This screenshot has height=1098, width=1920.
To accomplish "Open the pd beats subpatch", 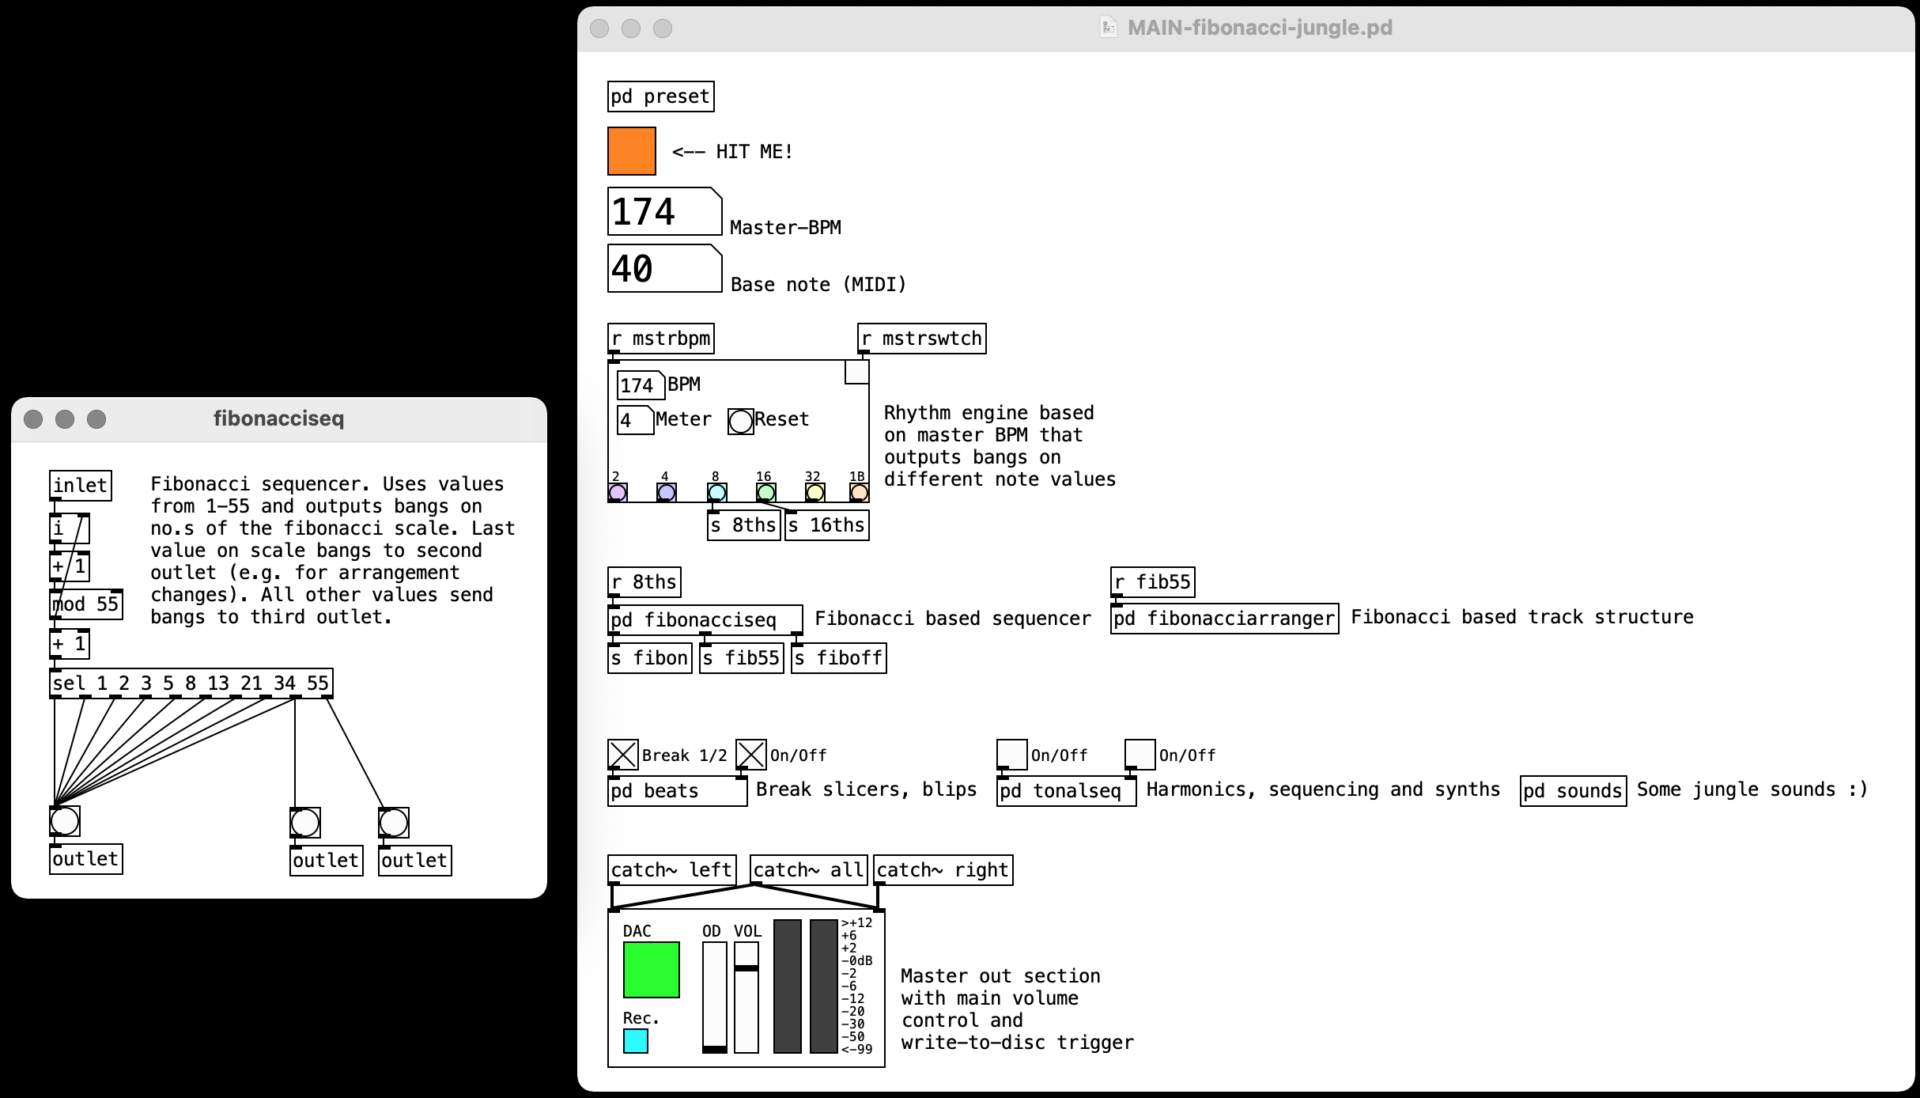I will coord(677,791).
